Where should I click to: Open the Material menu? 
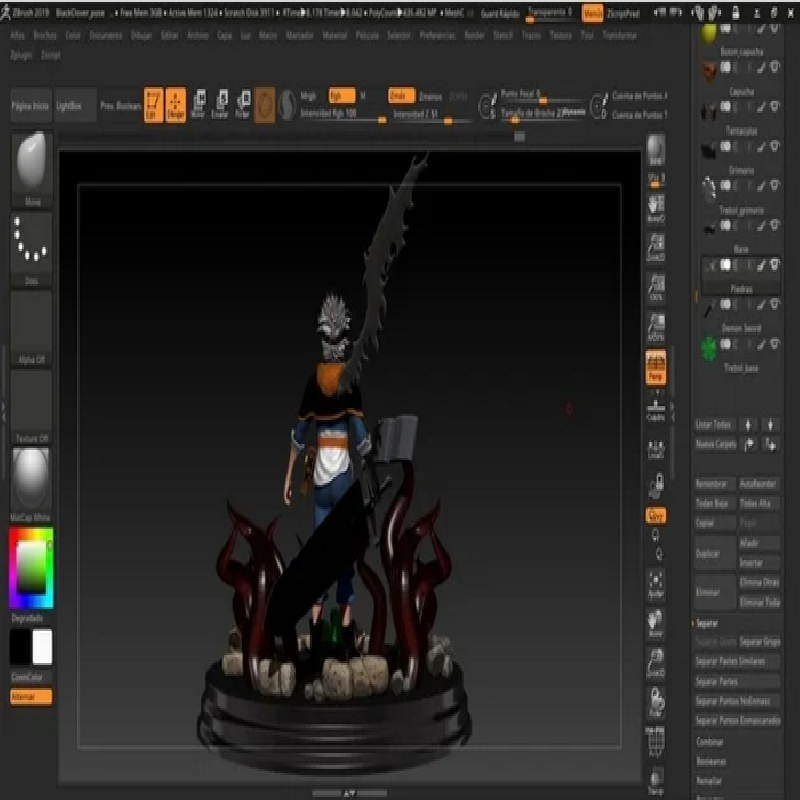click(x=335, y=34)
